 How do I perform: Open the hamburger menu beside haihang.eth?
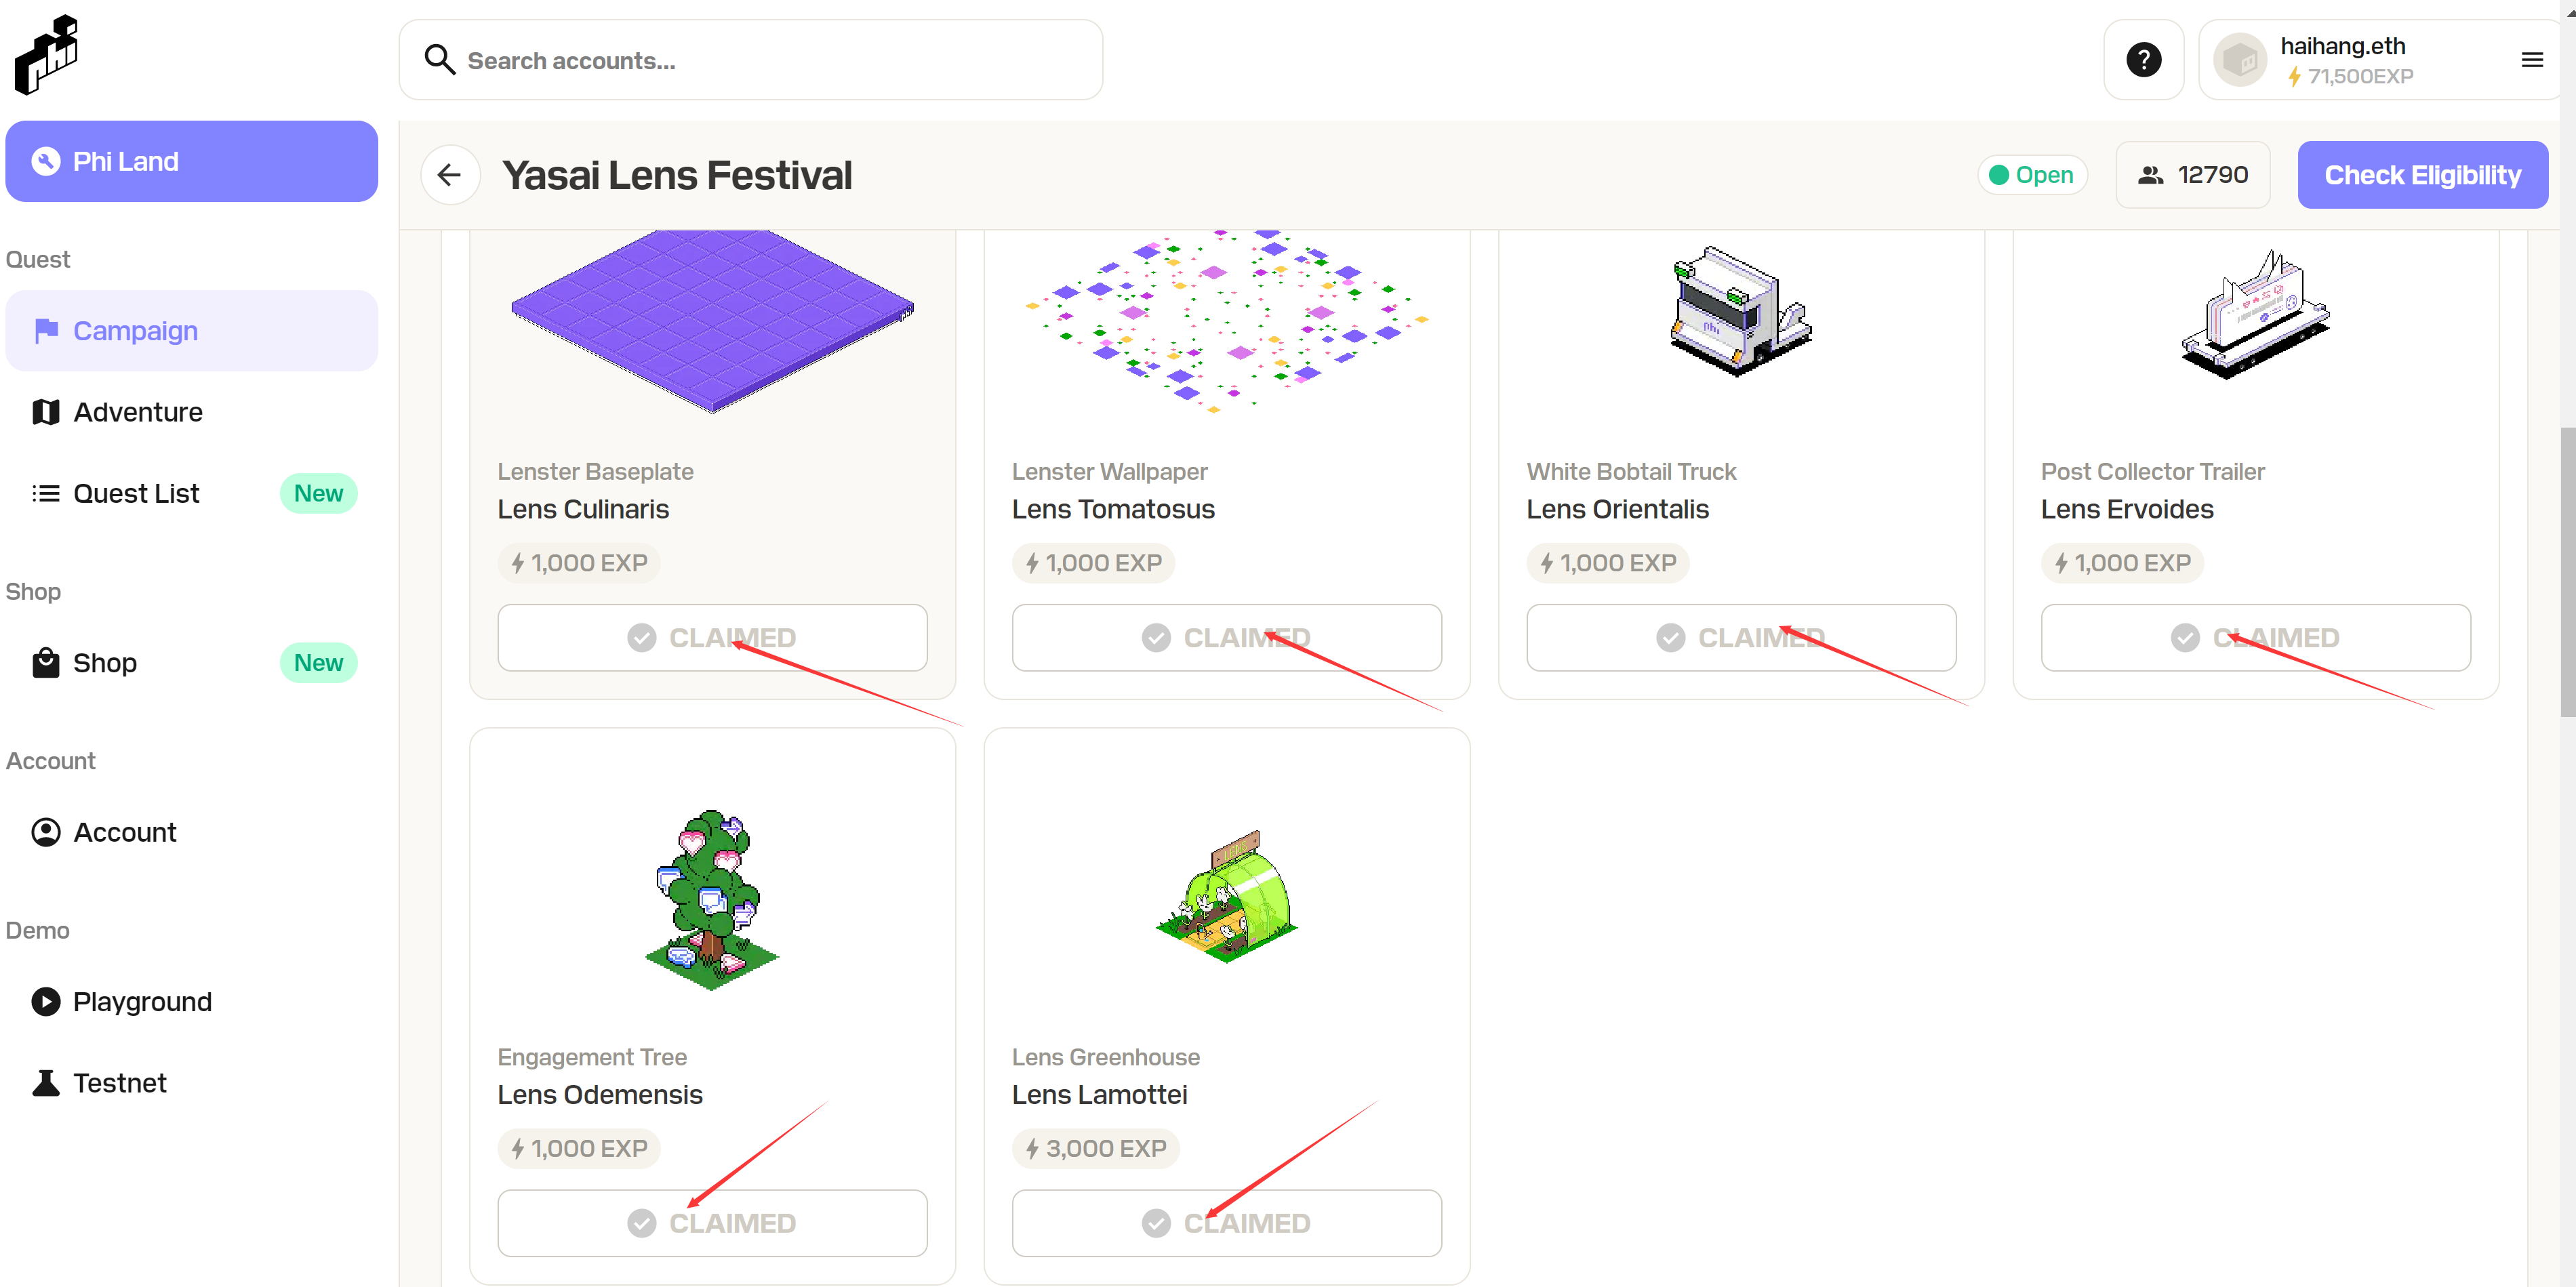(2532, 60)
